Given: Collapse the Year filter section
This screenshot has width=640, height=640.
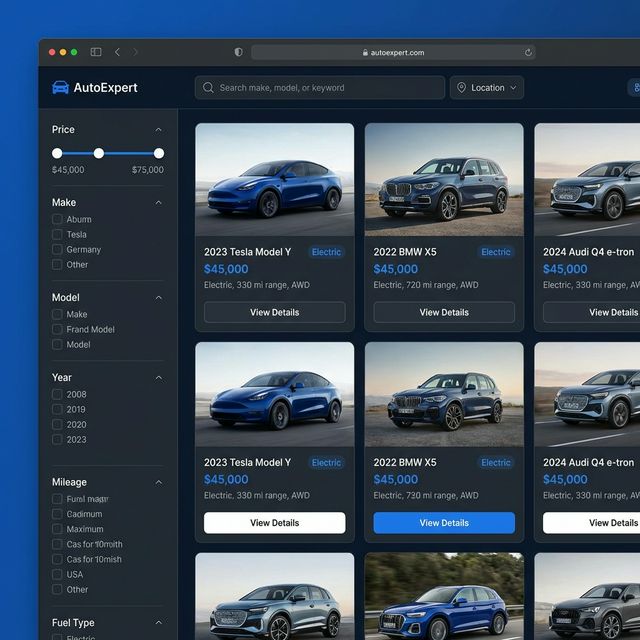Looking at the screenshot, I should 158,378.
